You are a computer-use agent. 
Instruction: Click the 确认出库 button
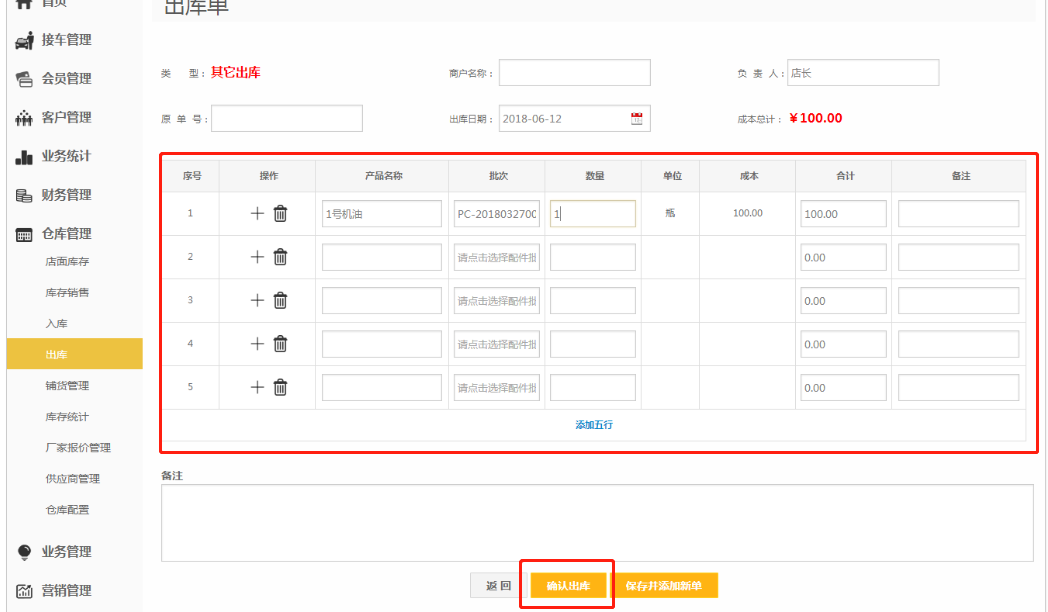(568, 586)
